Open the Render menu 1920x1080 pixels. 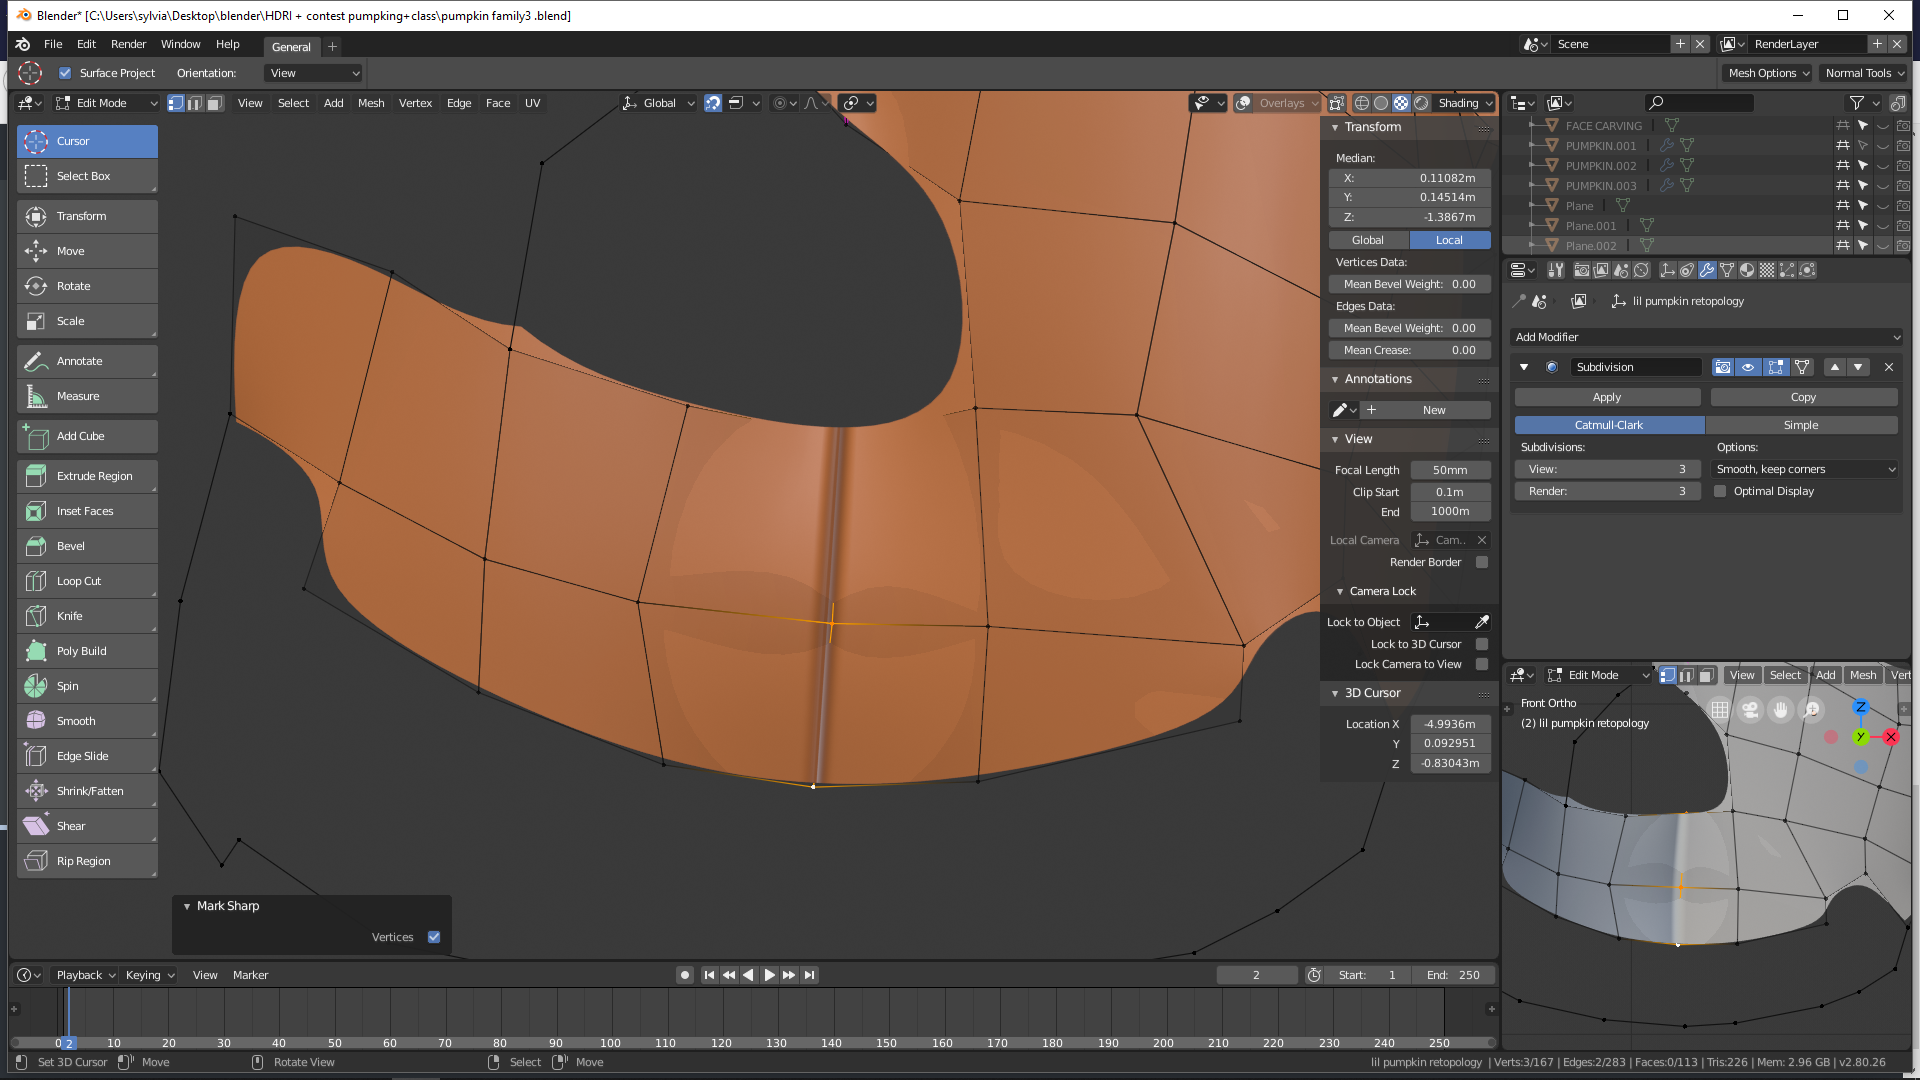click(x=128, y=44)
